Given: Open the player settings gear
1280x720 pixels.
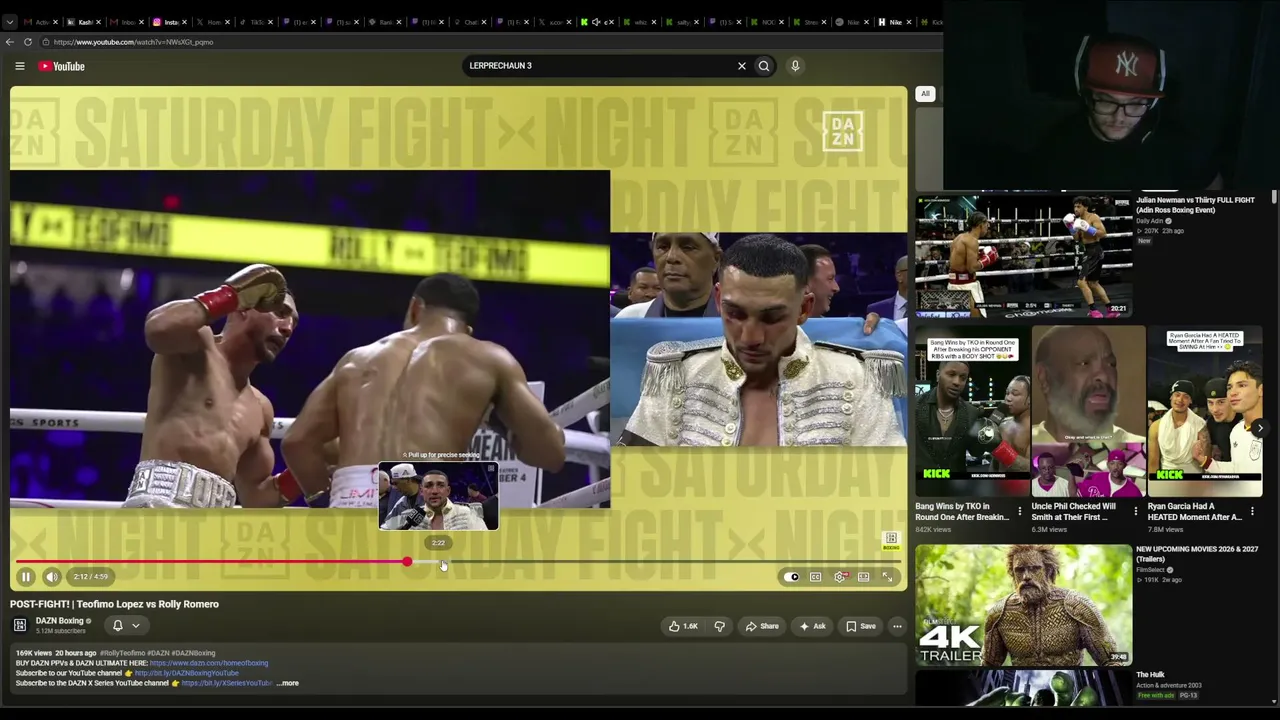Looking at the screenshot, I should [x=840, y=577].
